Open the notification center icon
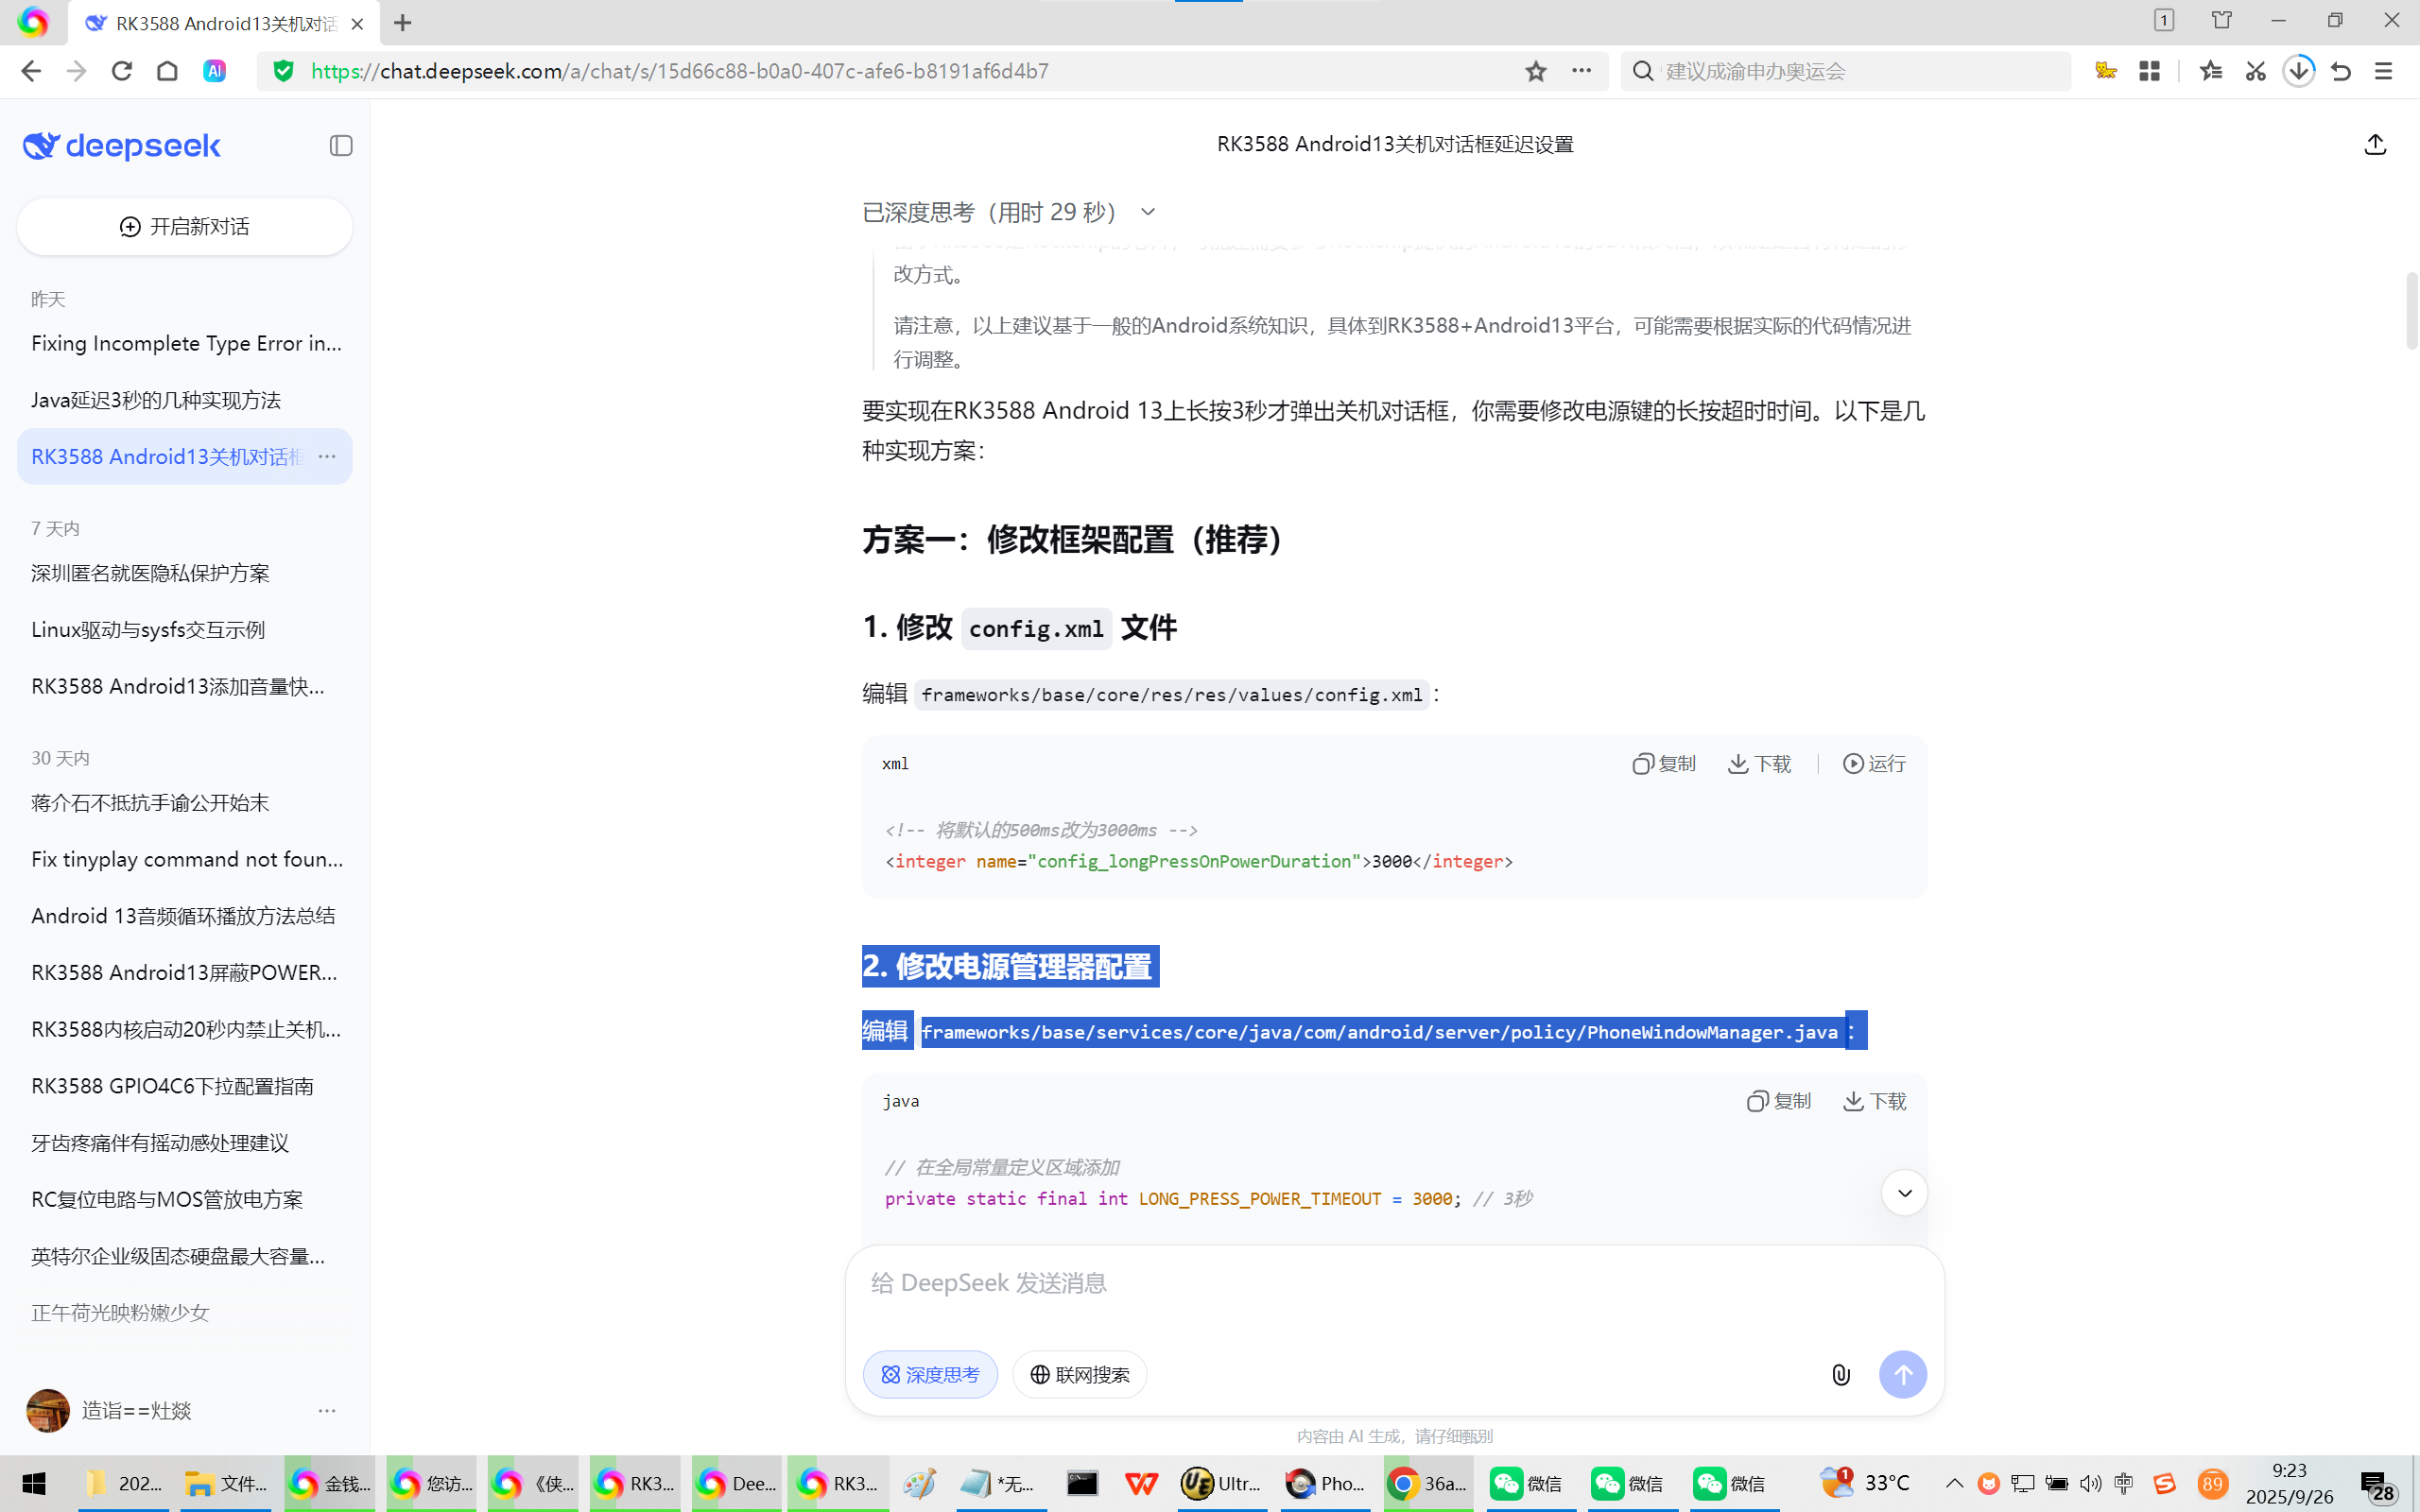 click(2377, 1486)
